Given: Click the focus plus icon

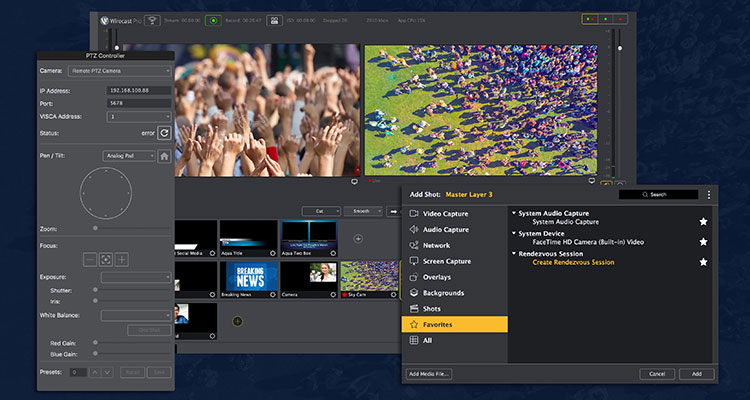Looking at the screenshot, I should click(122, 259).
